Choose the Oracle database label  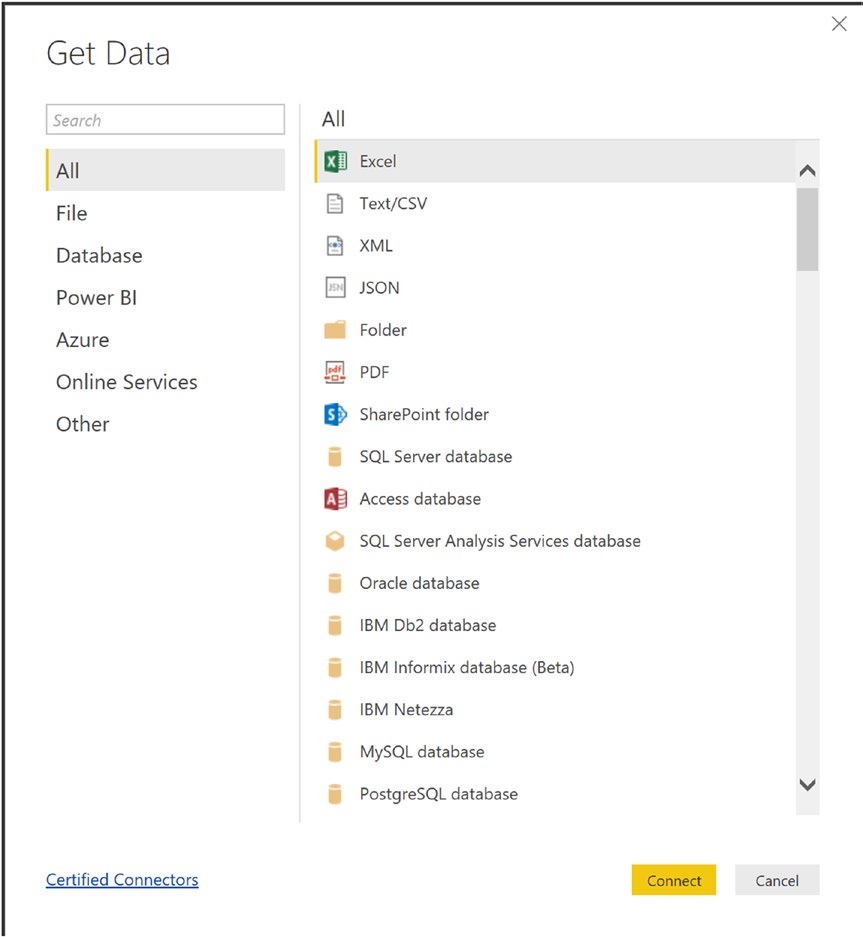pyautogui.click(x=420, y=583)
